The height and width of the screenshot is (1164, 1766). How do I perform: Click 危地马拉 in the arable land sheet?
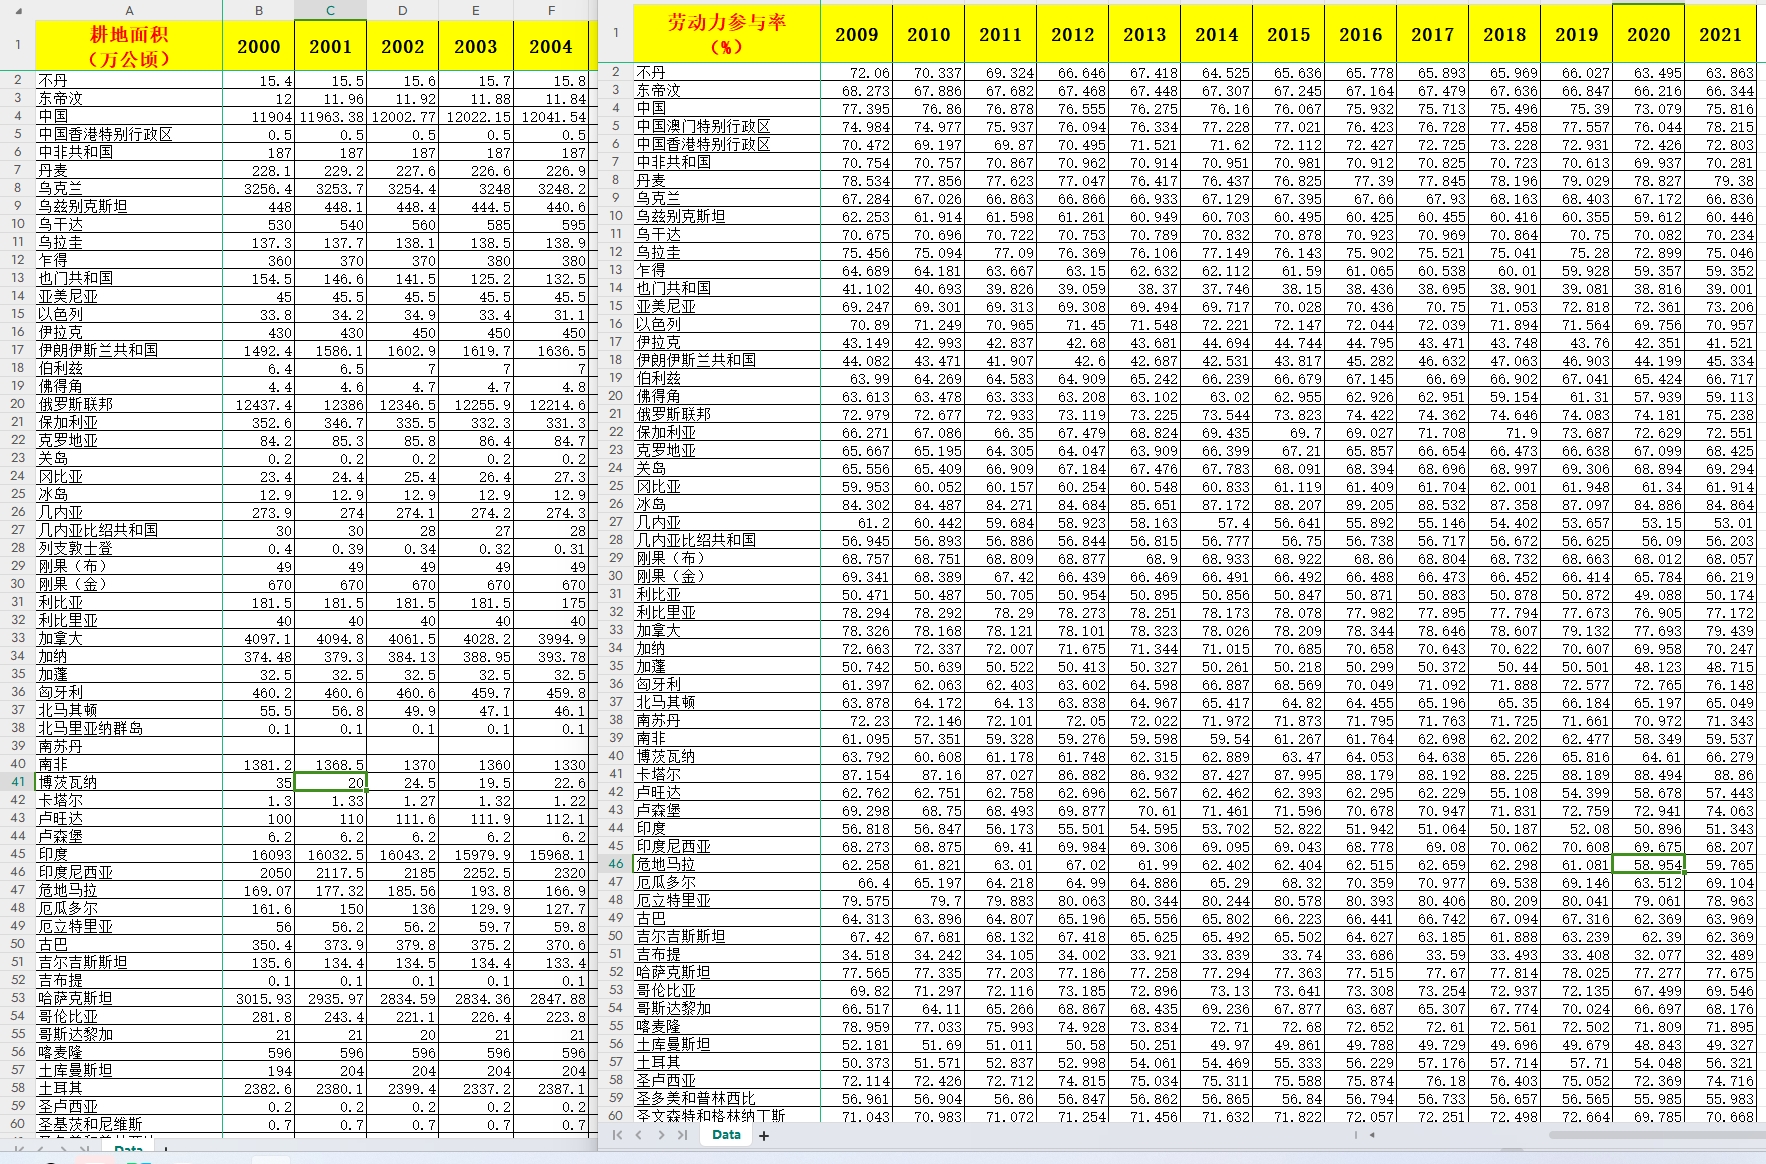point(129,890)
